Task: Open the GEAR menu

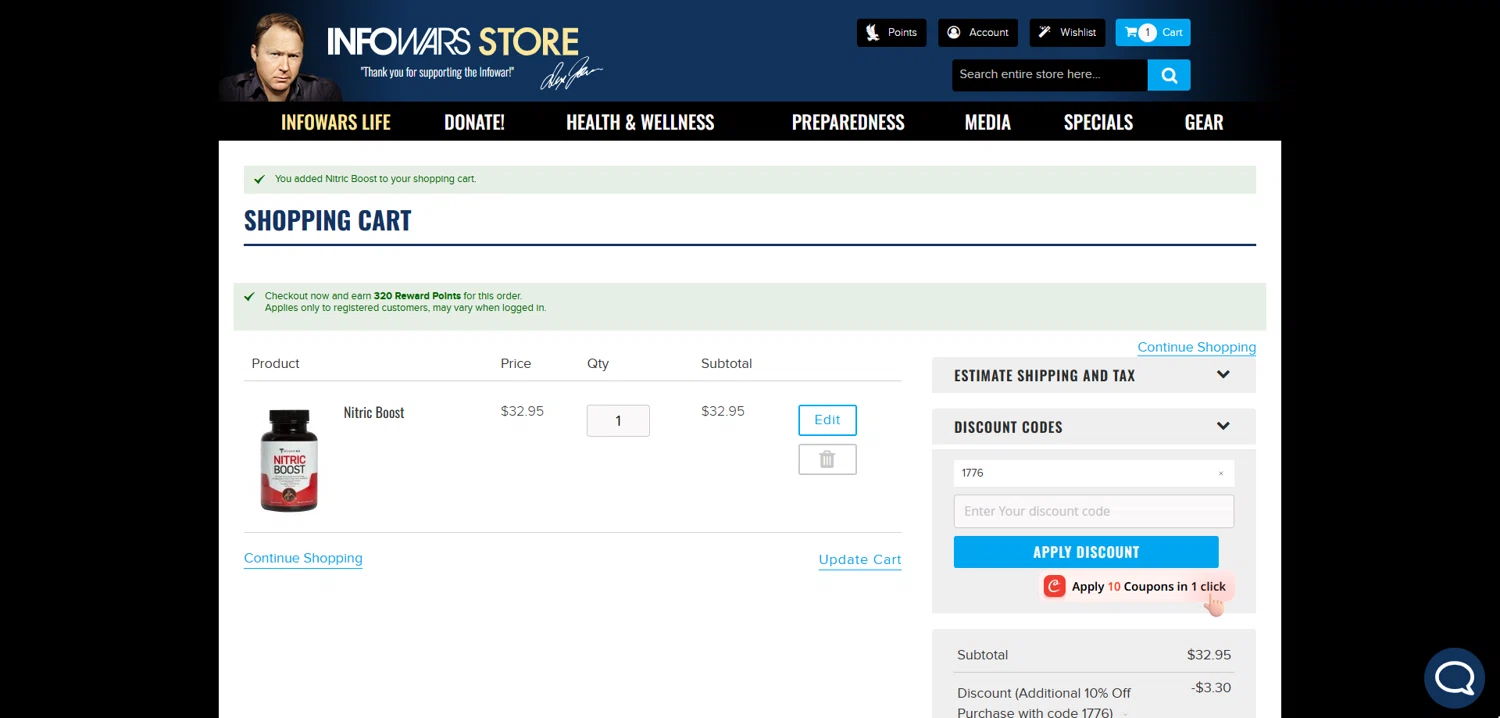Action: [x=1204, y=122]
